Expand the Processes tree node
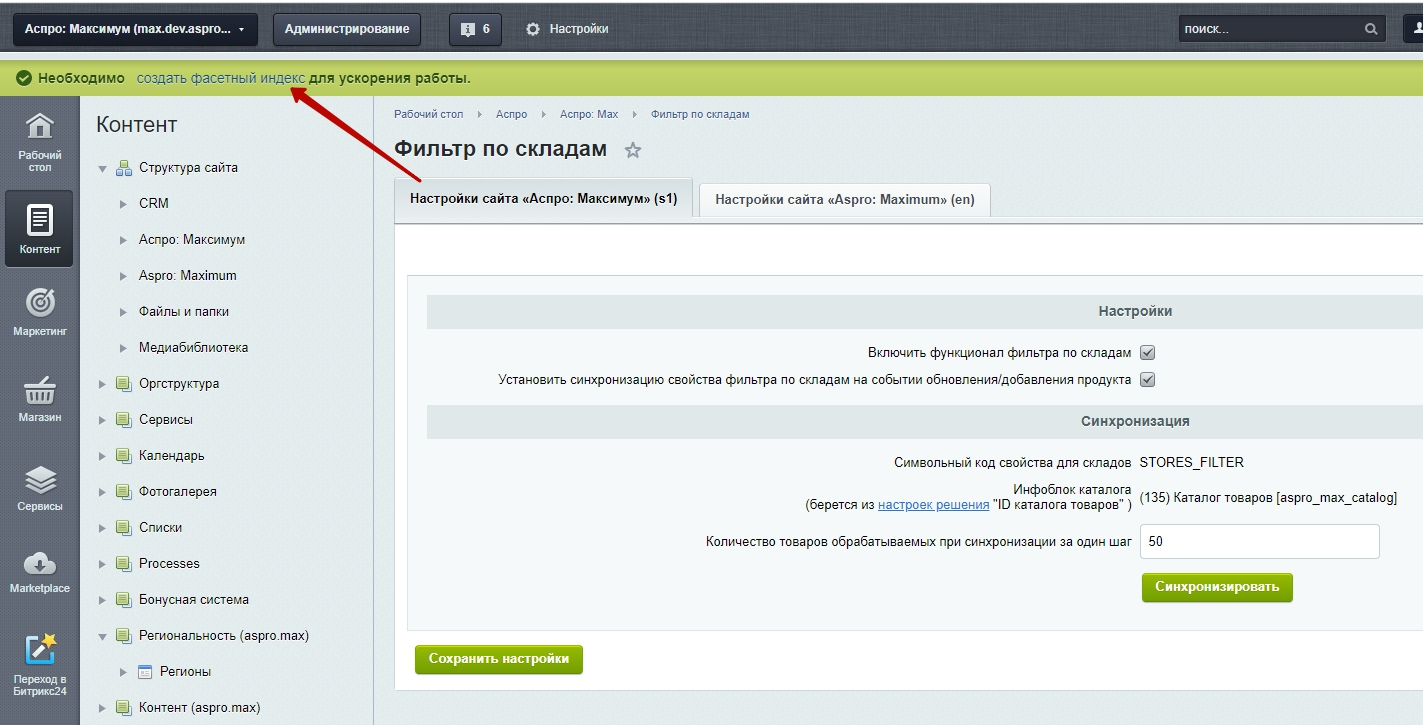Viewport: 1423px width, 725px height. tap(102, 564)
